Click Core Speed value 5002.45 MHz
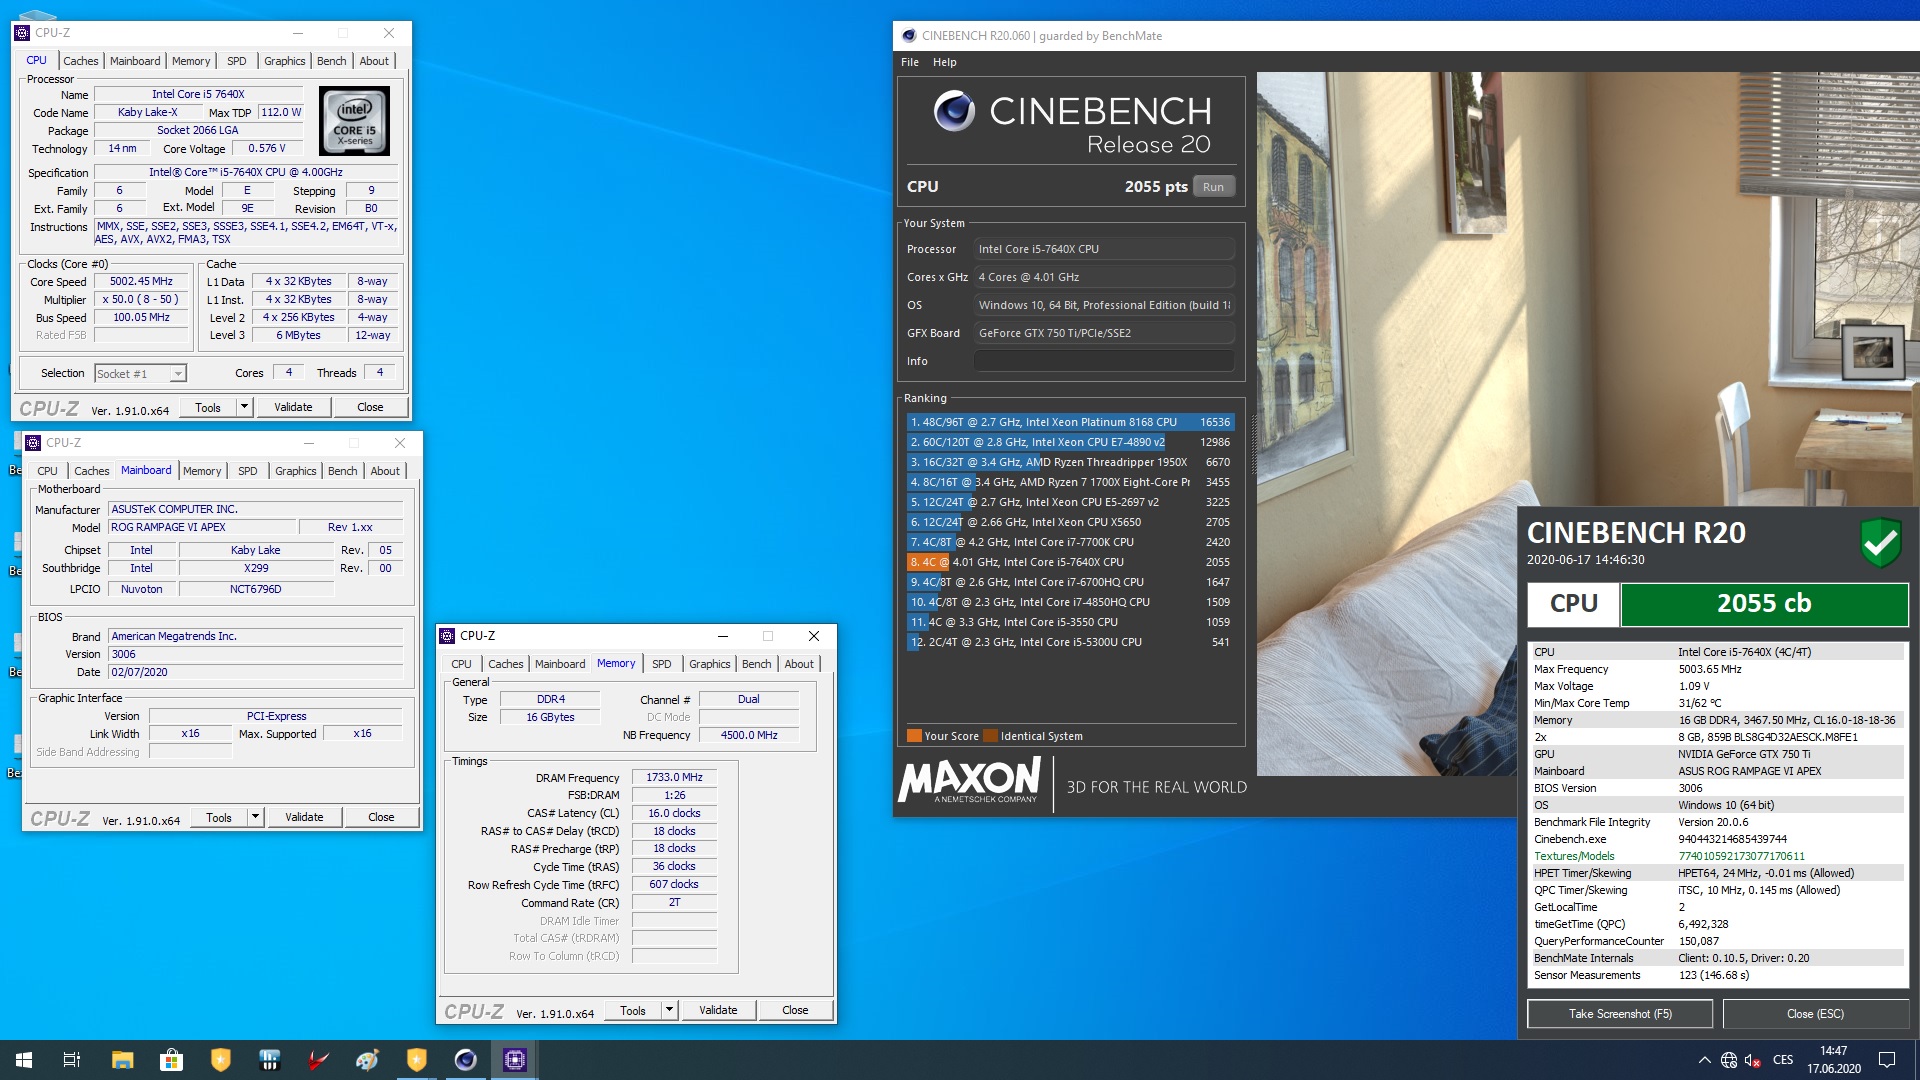 coord(141,282)
